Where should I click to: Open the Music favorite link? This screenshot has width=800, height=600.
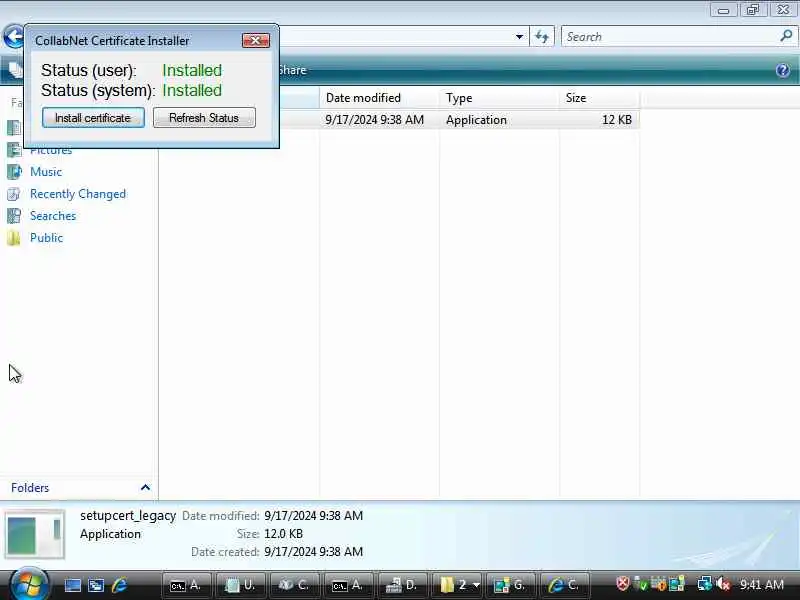tap(46, 172)
